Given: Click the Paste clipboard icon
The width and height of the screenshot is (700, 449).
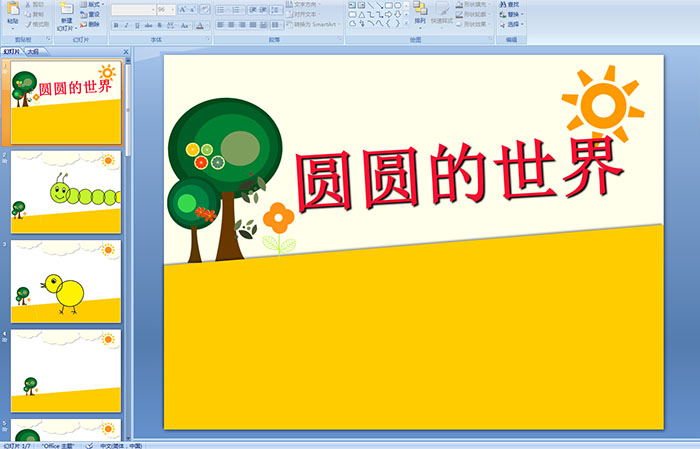Looking at the screenshot, I should pos(13,8).
